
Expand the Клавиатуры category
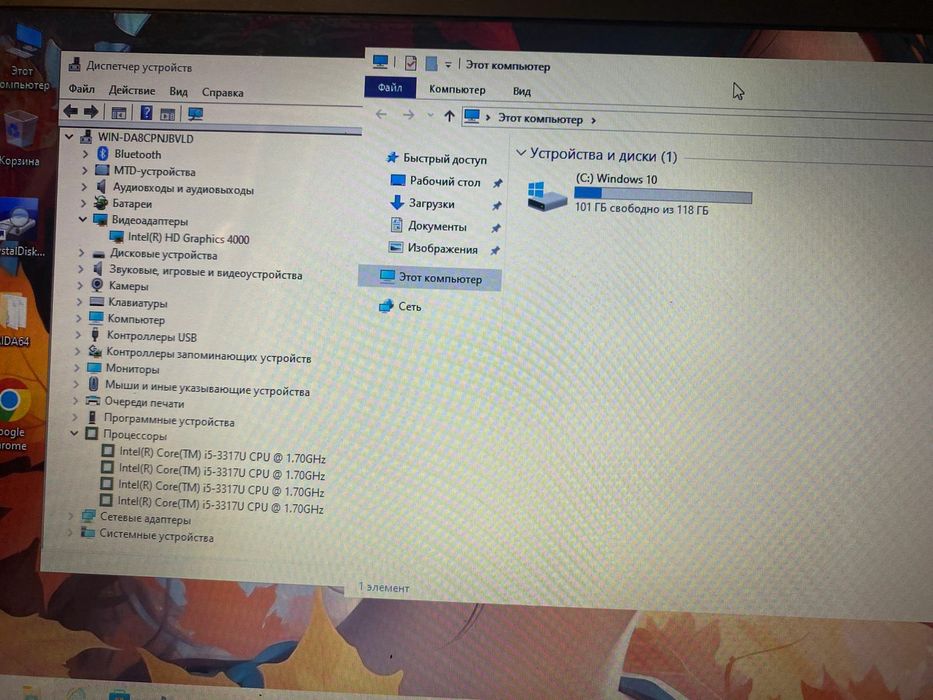80,302
